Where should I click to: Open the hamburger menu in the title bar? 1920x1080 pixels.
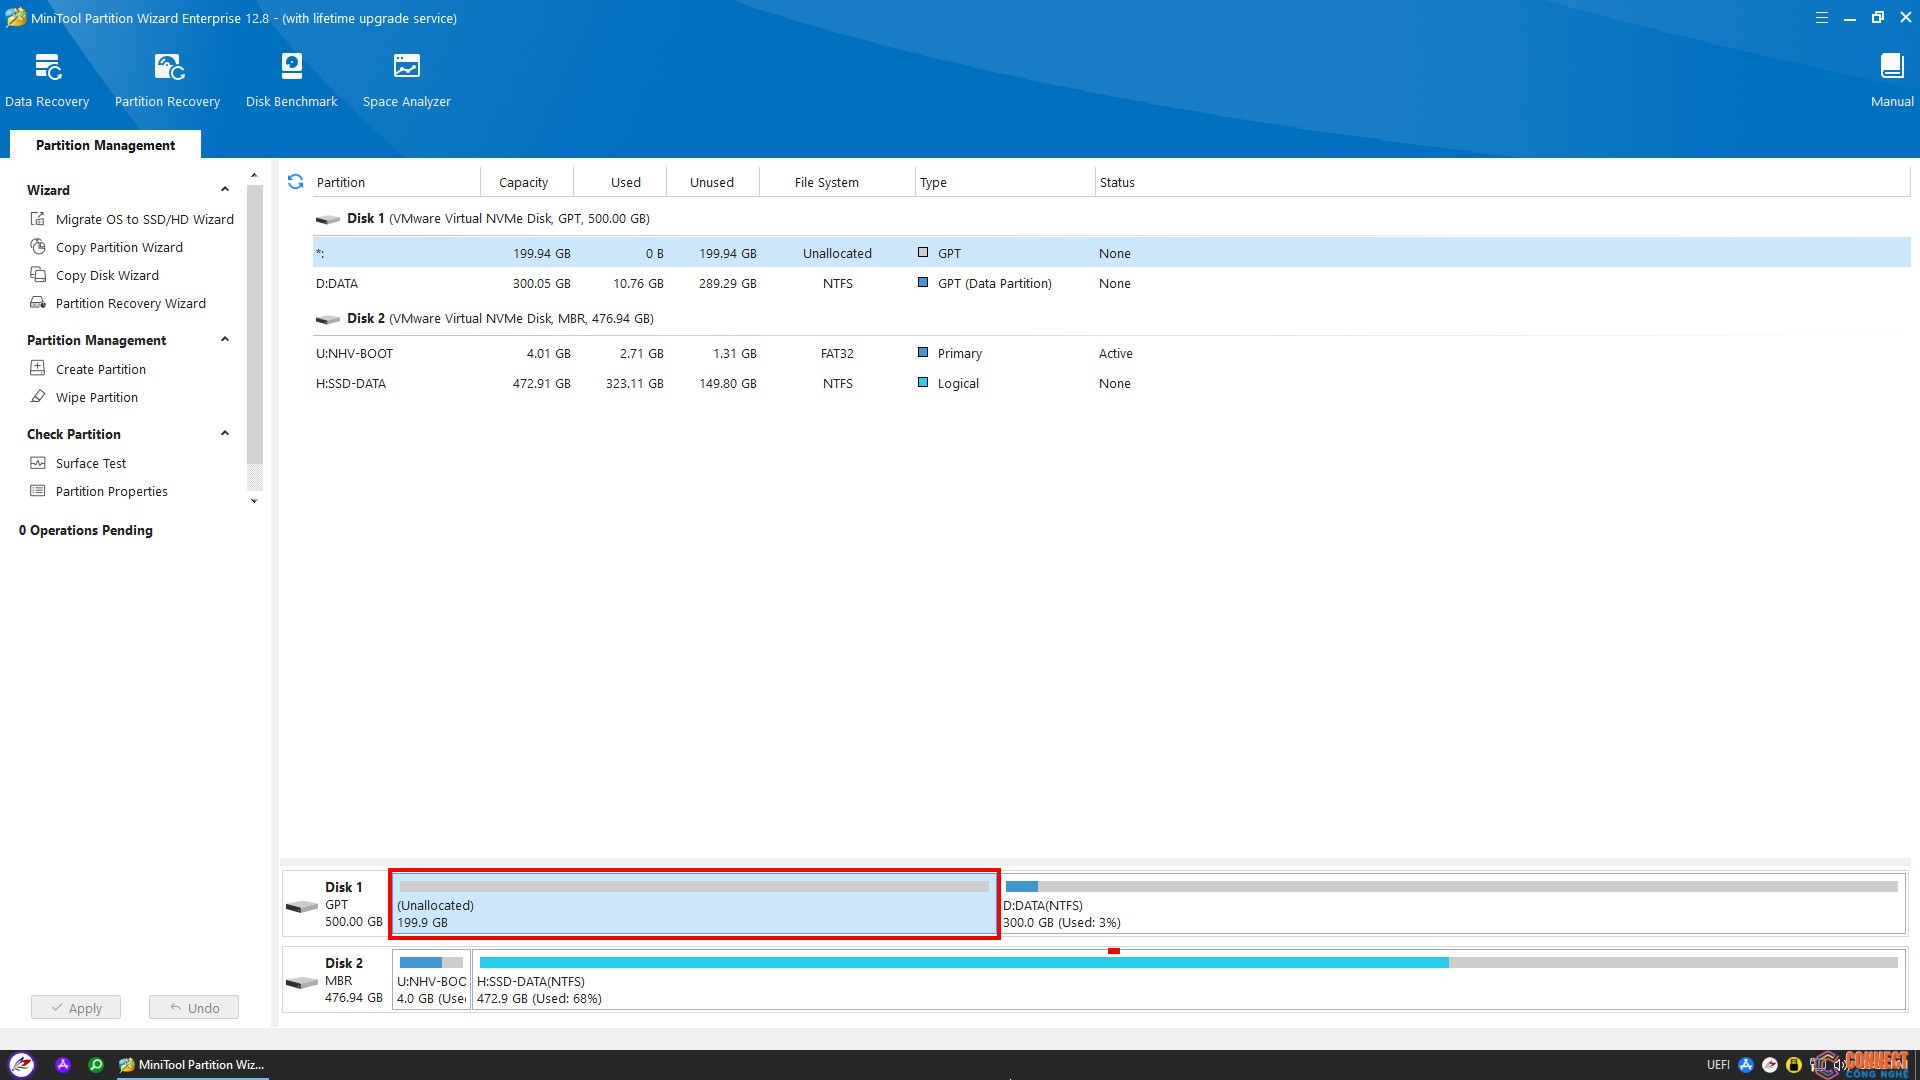pos(1821,18)
